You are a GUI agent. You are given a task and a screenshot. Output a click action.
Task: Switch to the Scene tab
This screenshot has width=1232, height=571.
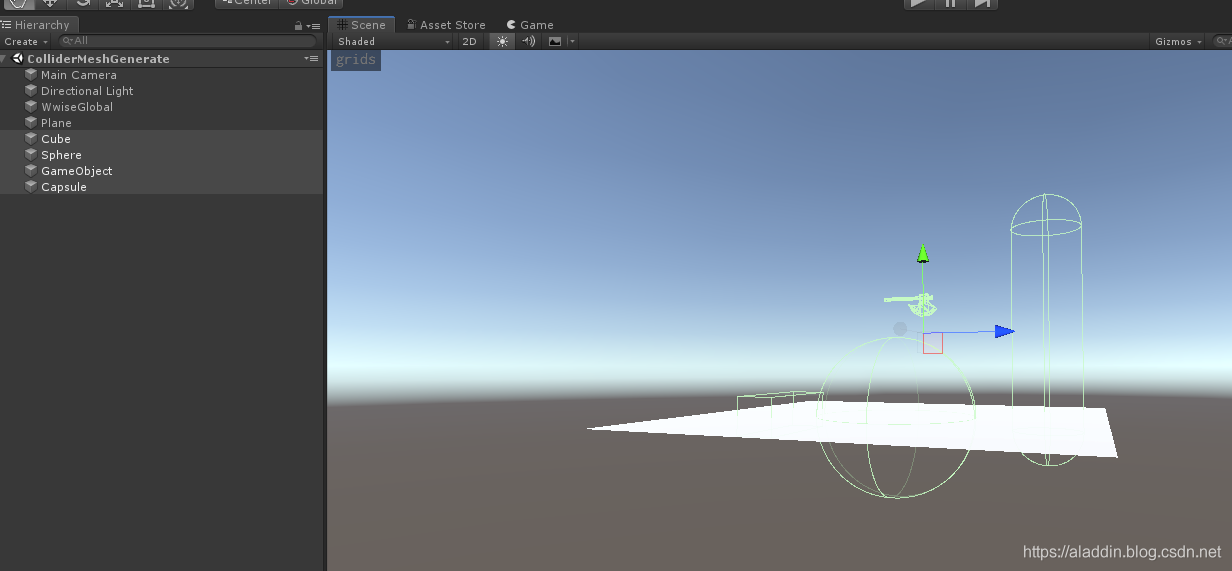361,25
